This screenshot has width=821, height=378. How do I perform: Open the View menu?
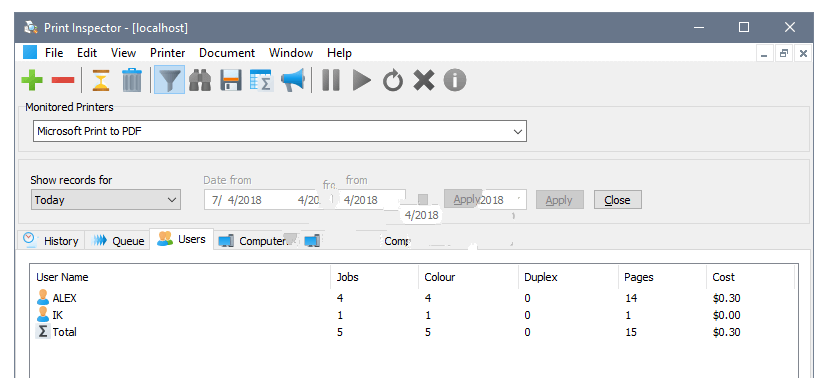[x=124, y=53]
